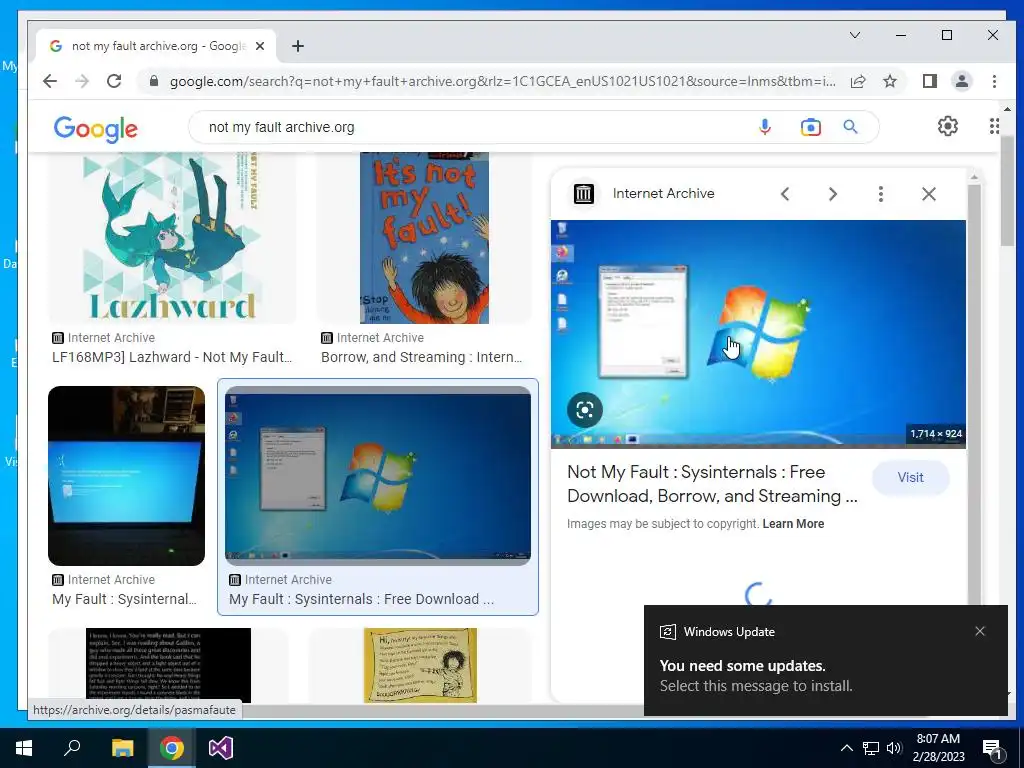Screen dimensions: 1024x768
Task: Reload the current Google search page
Action: tap(114, 81)
